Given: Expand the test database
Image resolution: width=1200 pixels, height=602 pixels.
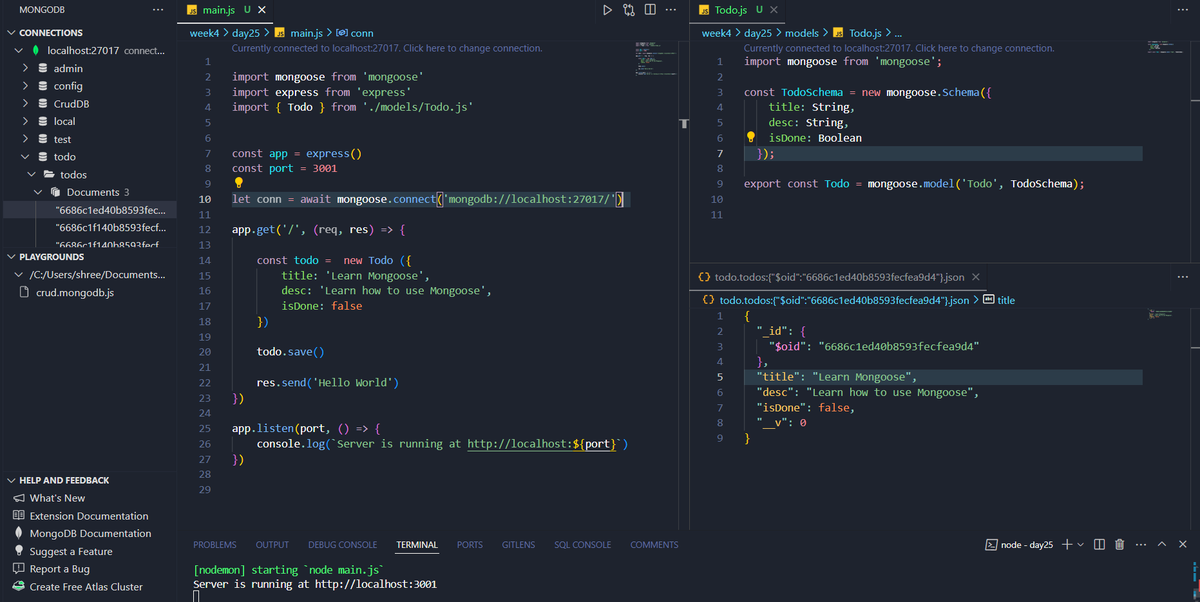Looking at the screenshot, I should coord(26,139).
